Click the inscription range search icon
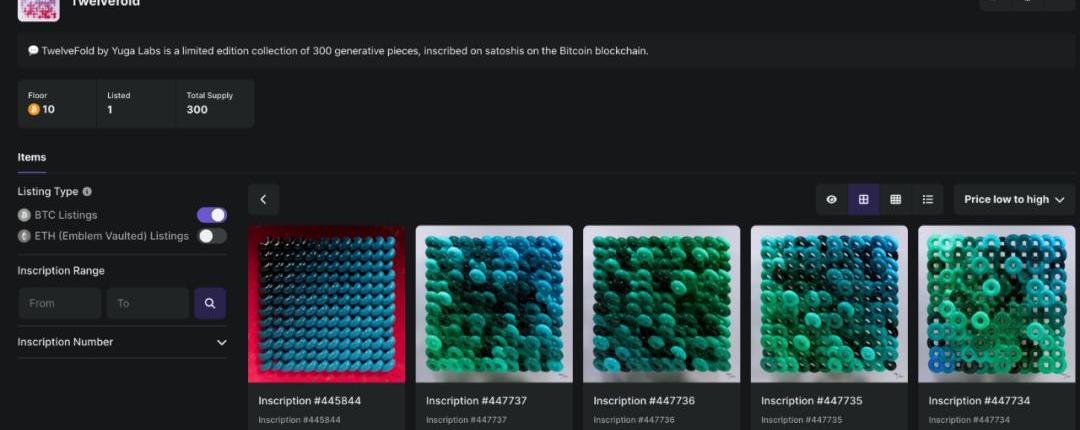1080x430 pixels. coord(210,303)
